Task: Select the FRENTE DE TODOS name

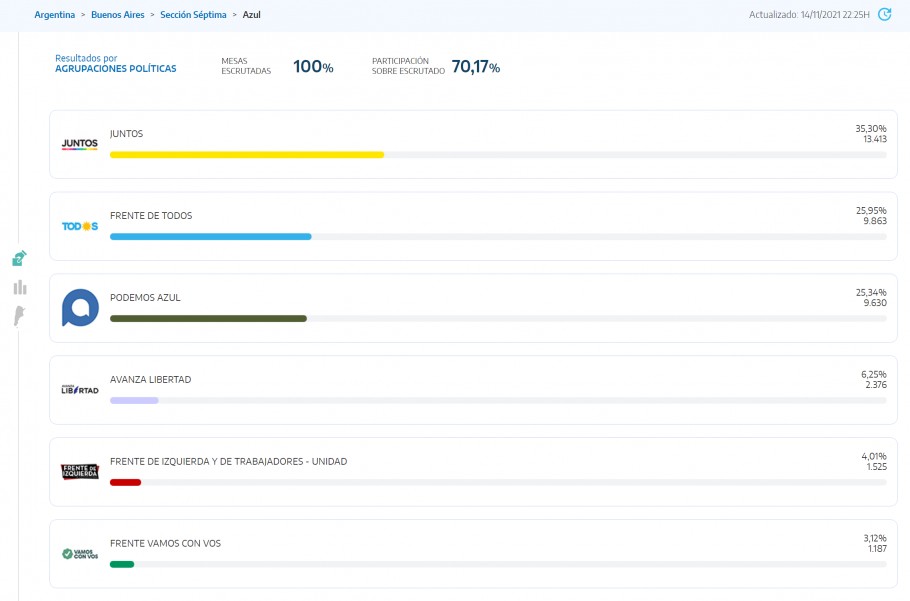Action: pyautogui.click(x=151, y=216)
